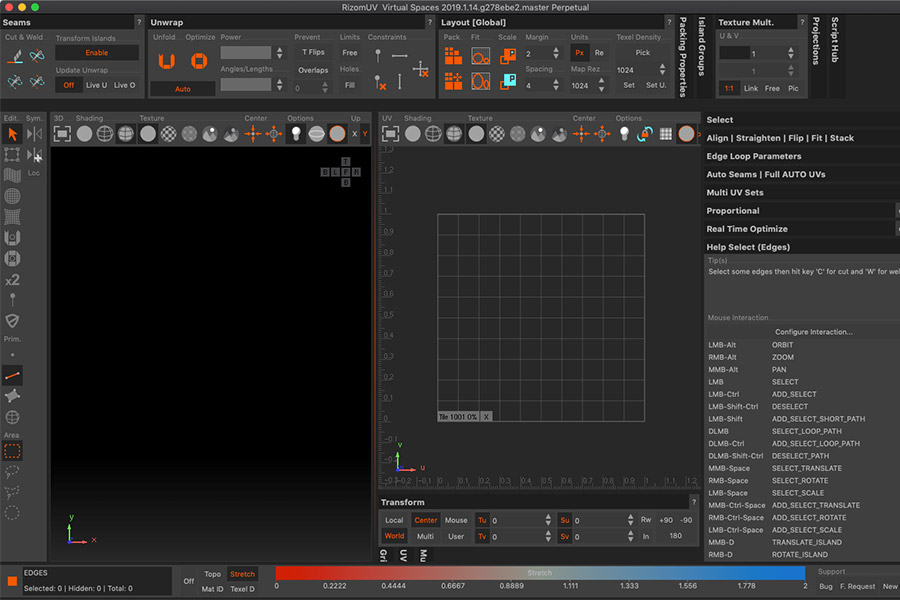This screenshot has width=900, height=600.
Task: Click the checker texture icon in 3D toolbar
Action: click(x=168, y=134)
